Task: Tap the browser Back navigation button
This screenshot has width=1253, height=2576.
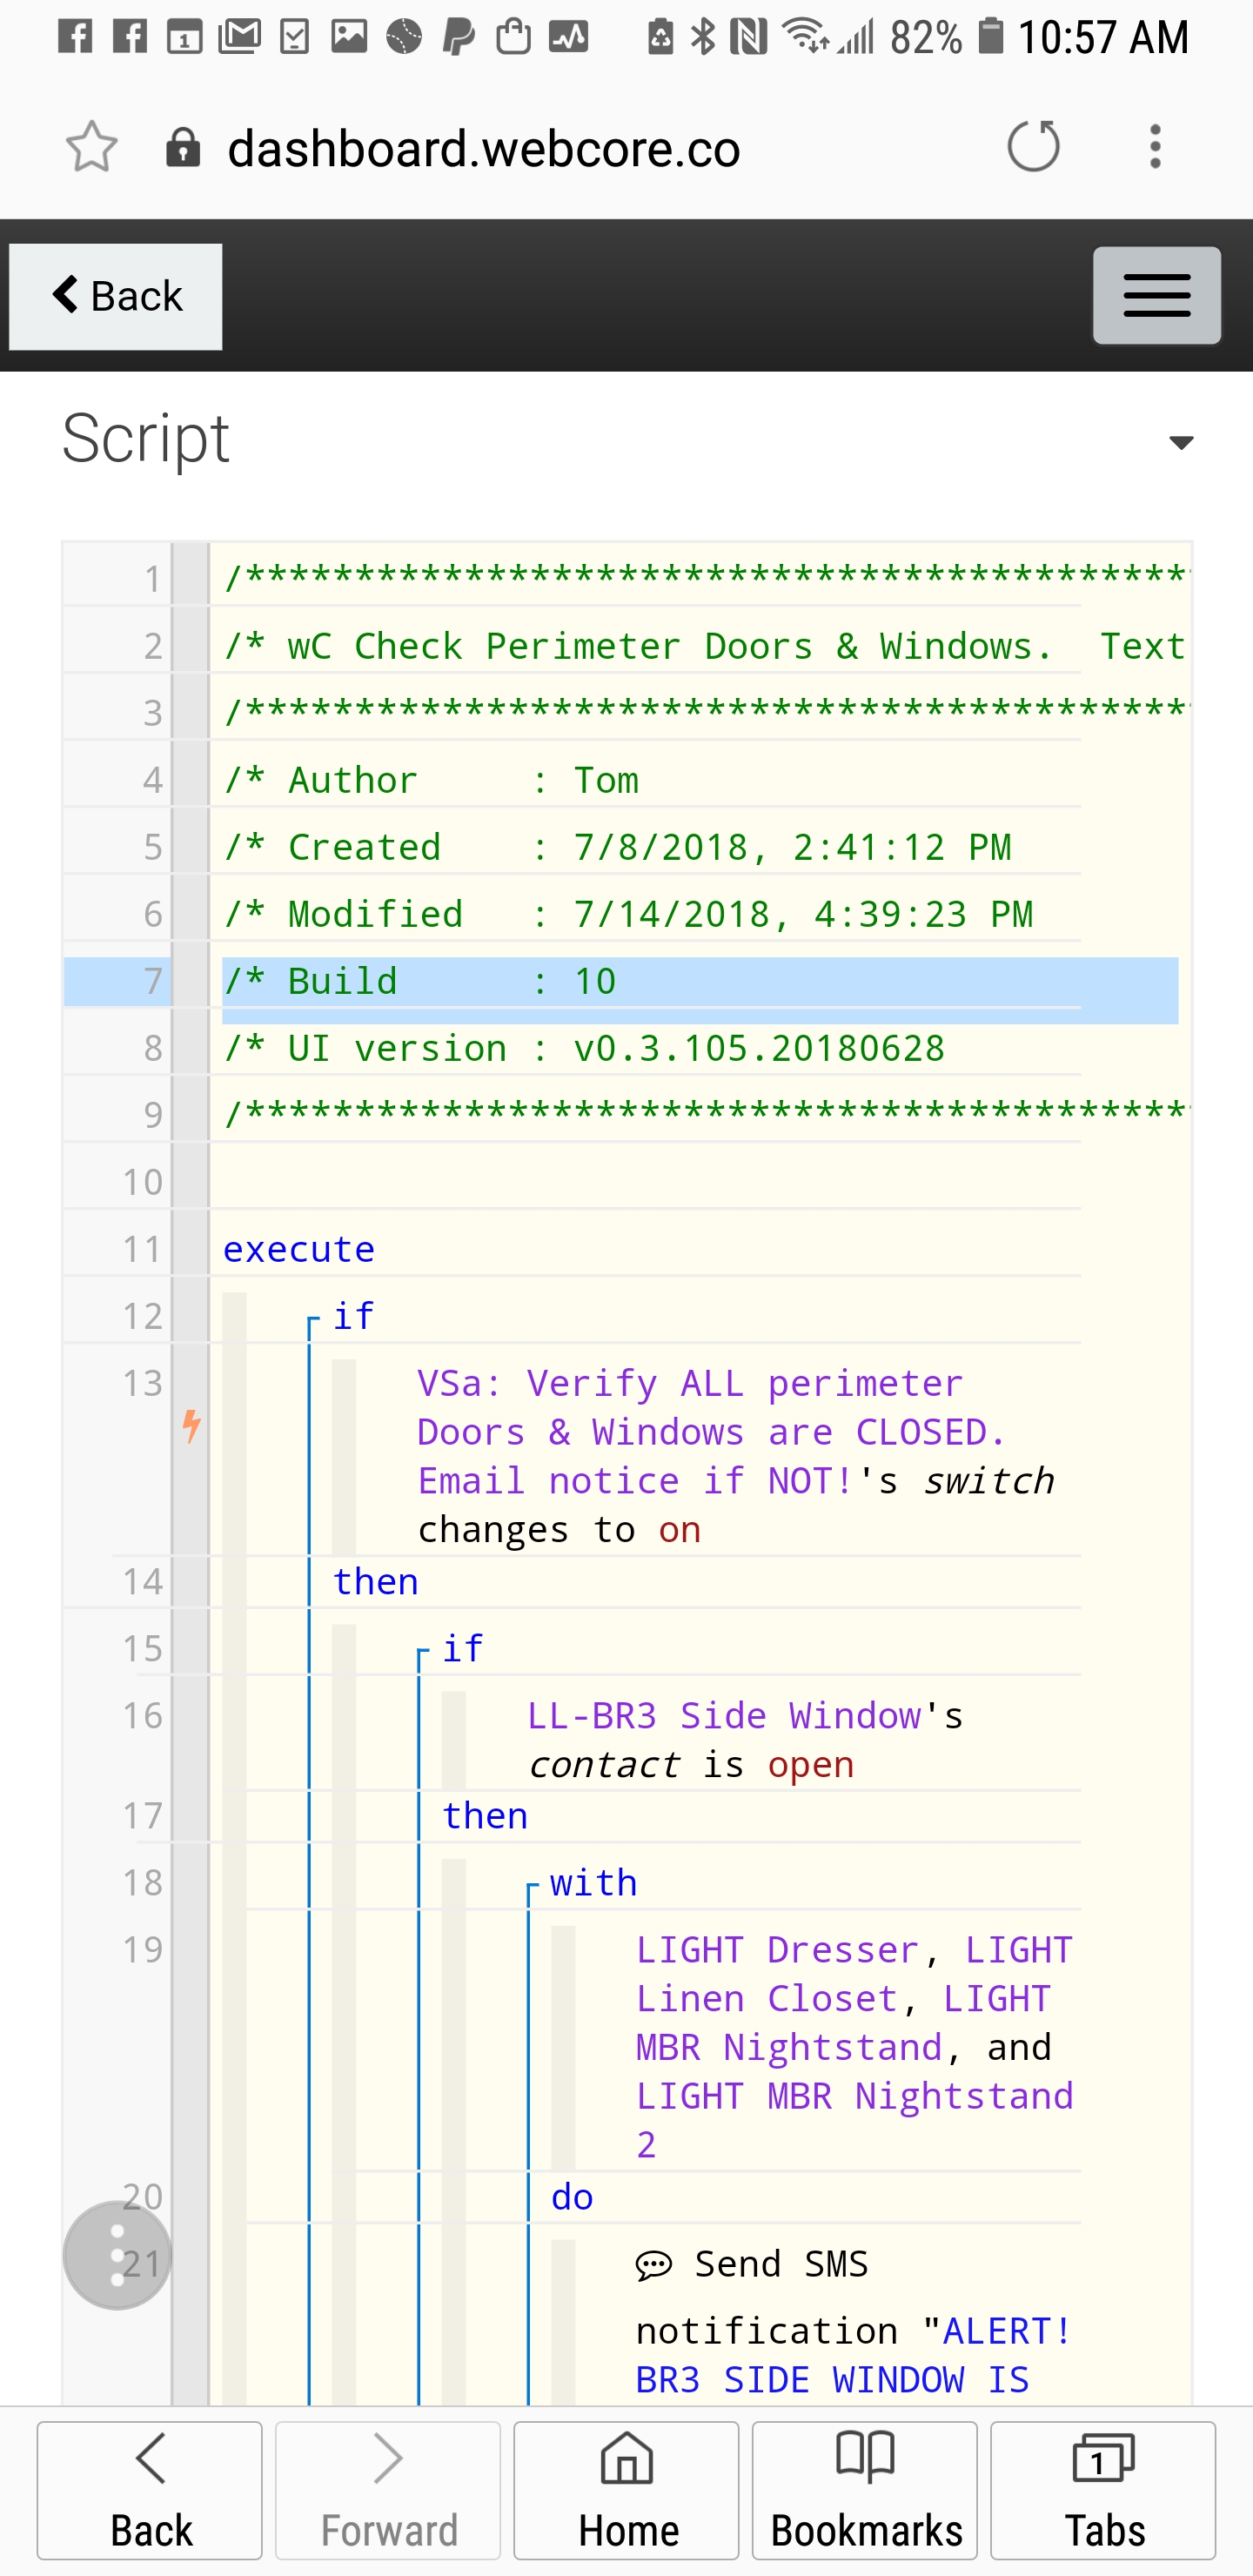Action: click(x=150, y=2489)
